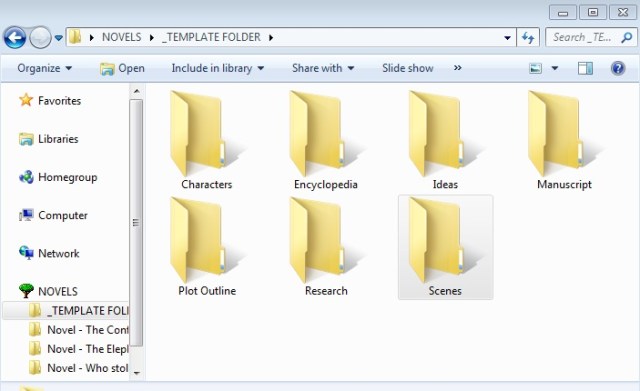This screenshot has height=391, width=640.
Task: Select _TEMPLATE FOLDER breadcrumb segment
Action: coord(211,37)
